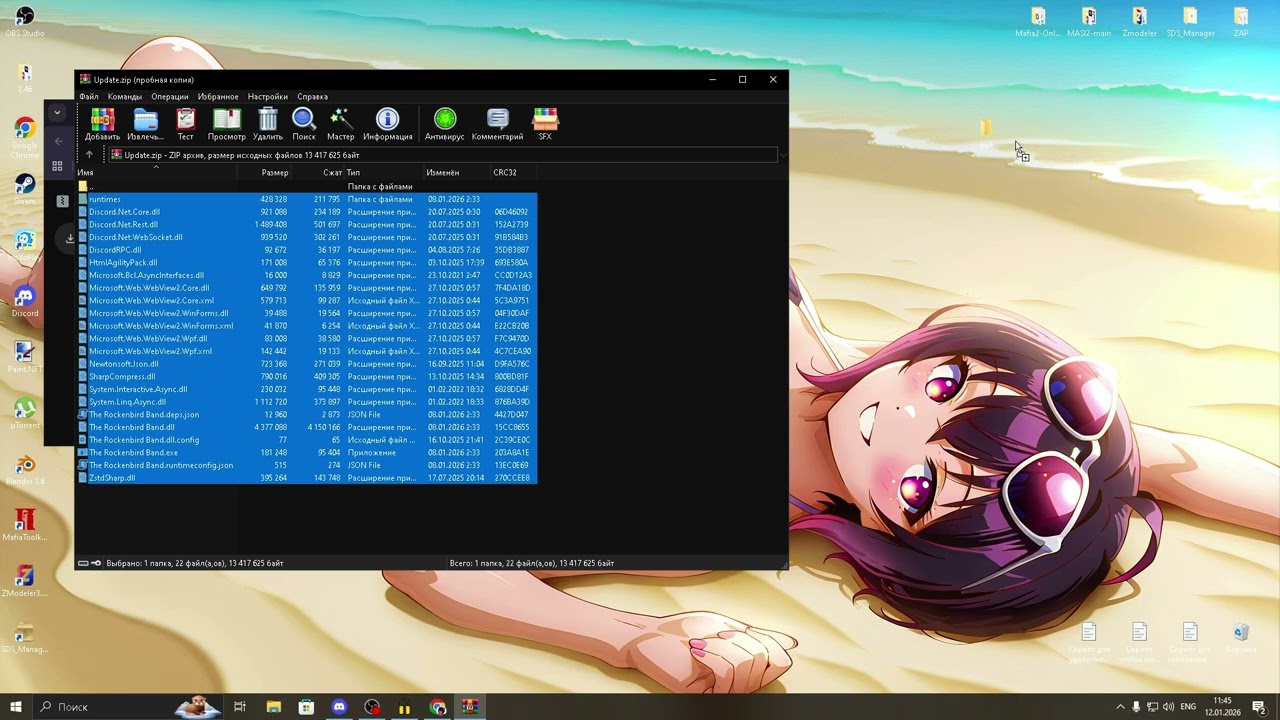Open the Файл menu

coord(89,97)
